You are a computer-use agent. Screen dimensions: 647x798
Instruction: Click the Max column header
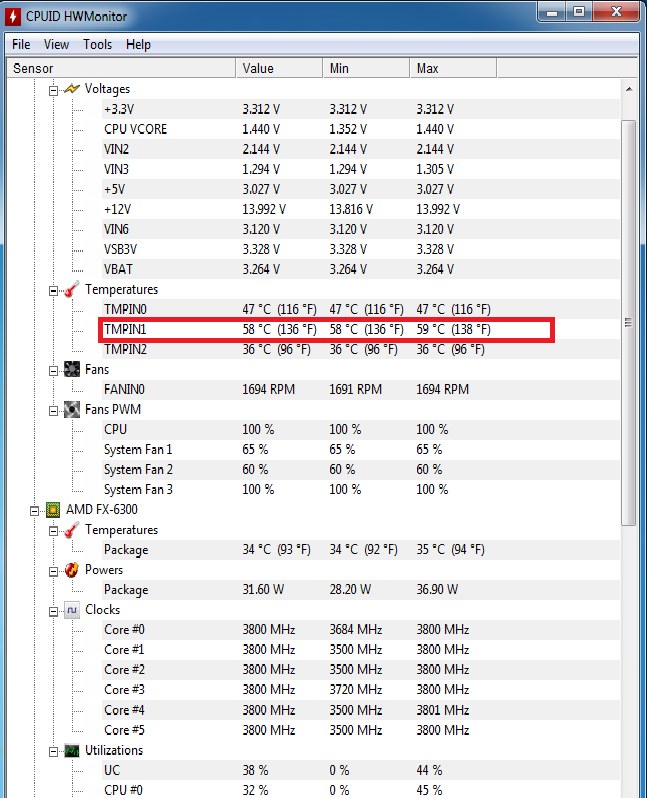[454, 68]
